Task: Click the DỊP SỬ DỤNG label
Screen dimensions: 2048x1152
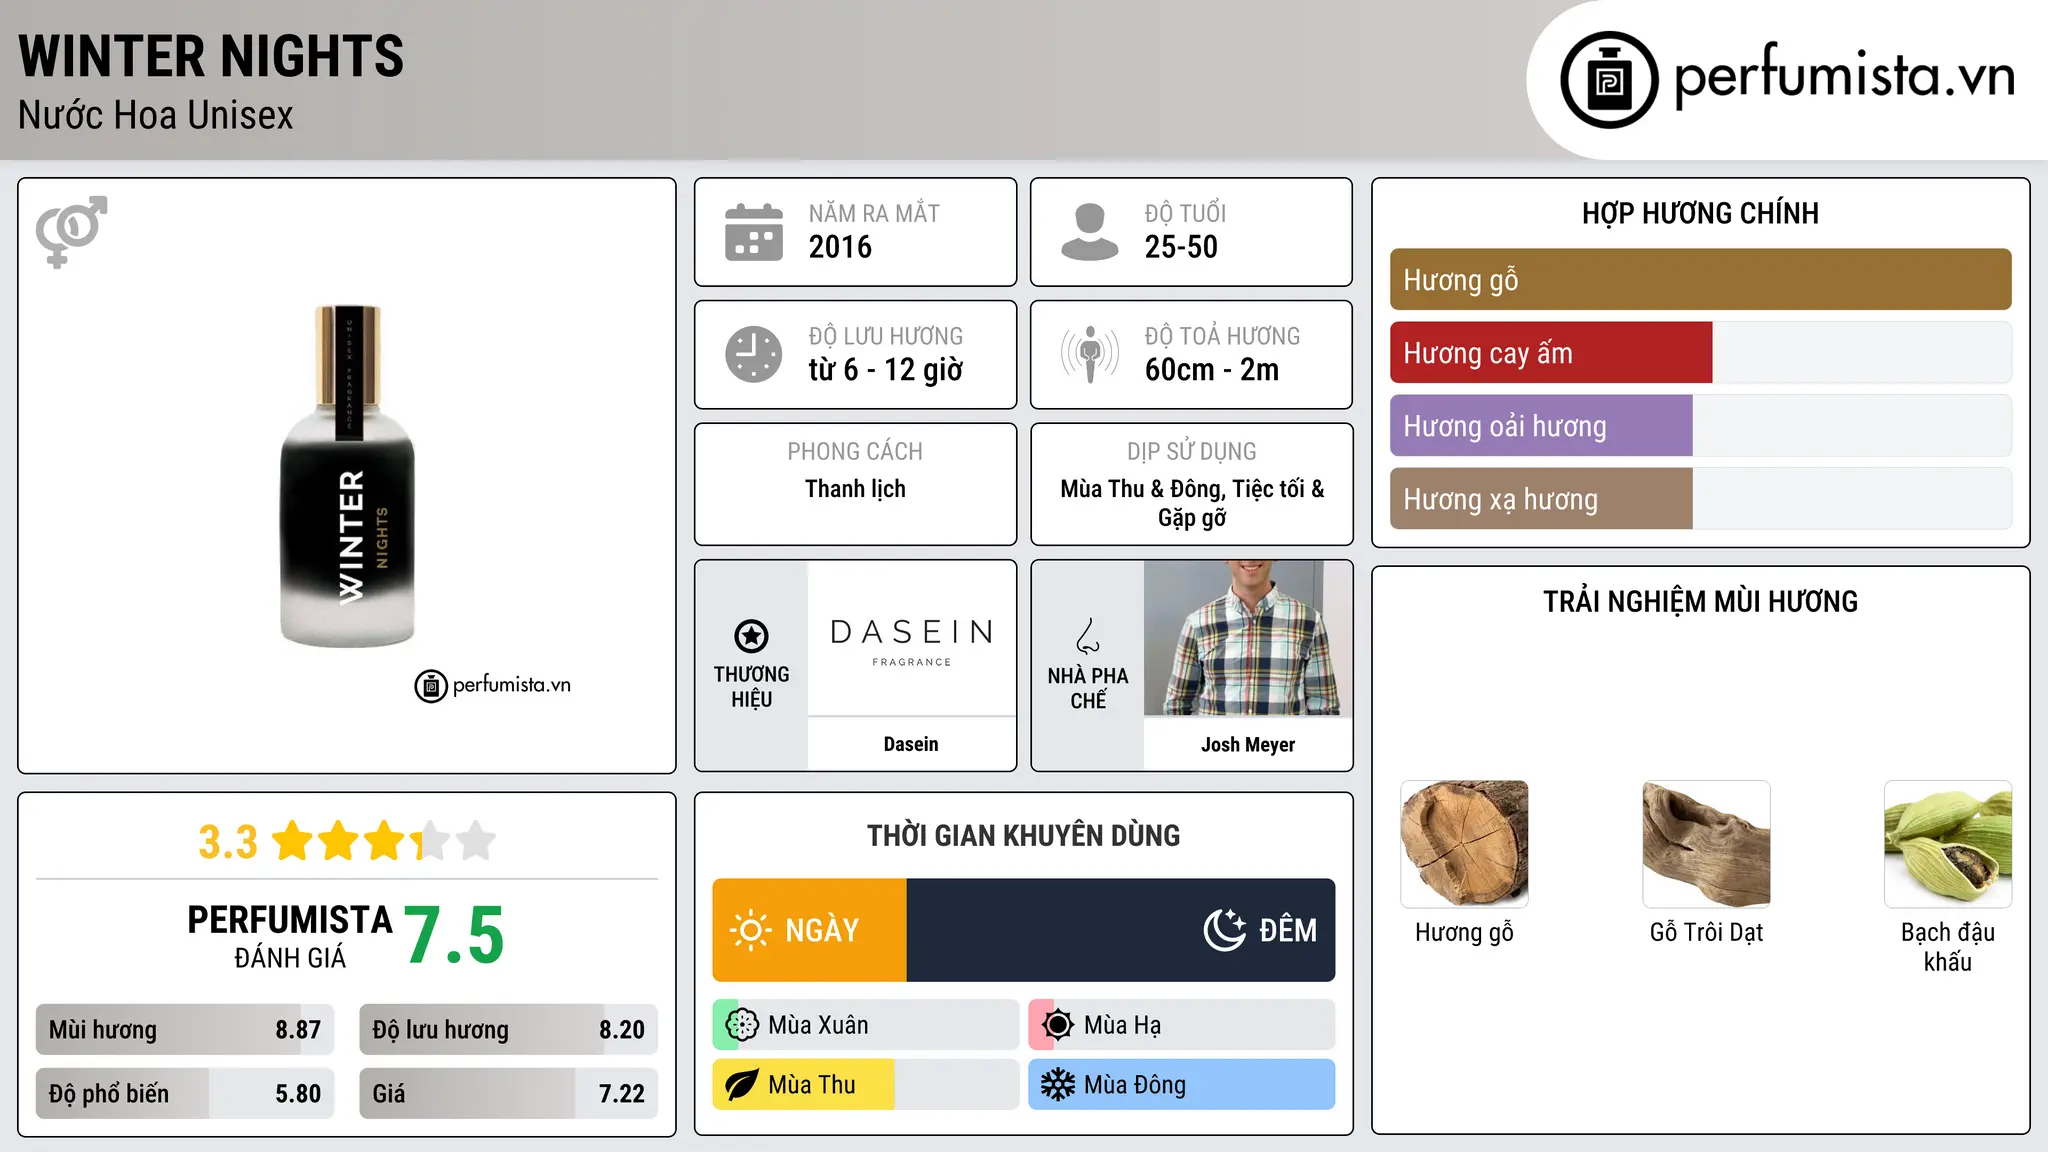Action: (x=1192, y=451)
